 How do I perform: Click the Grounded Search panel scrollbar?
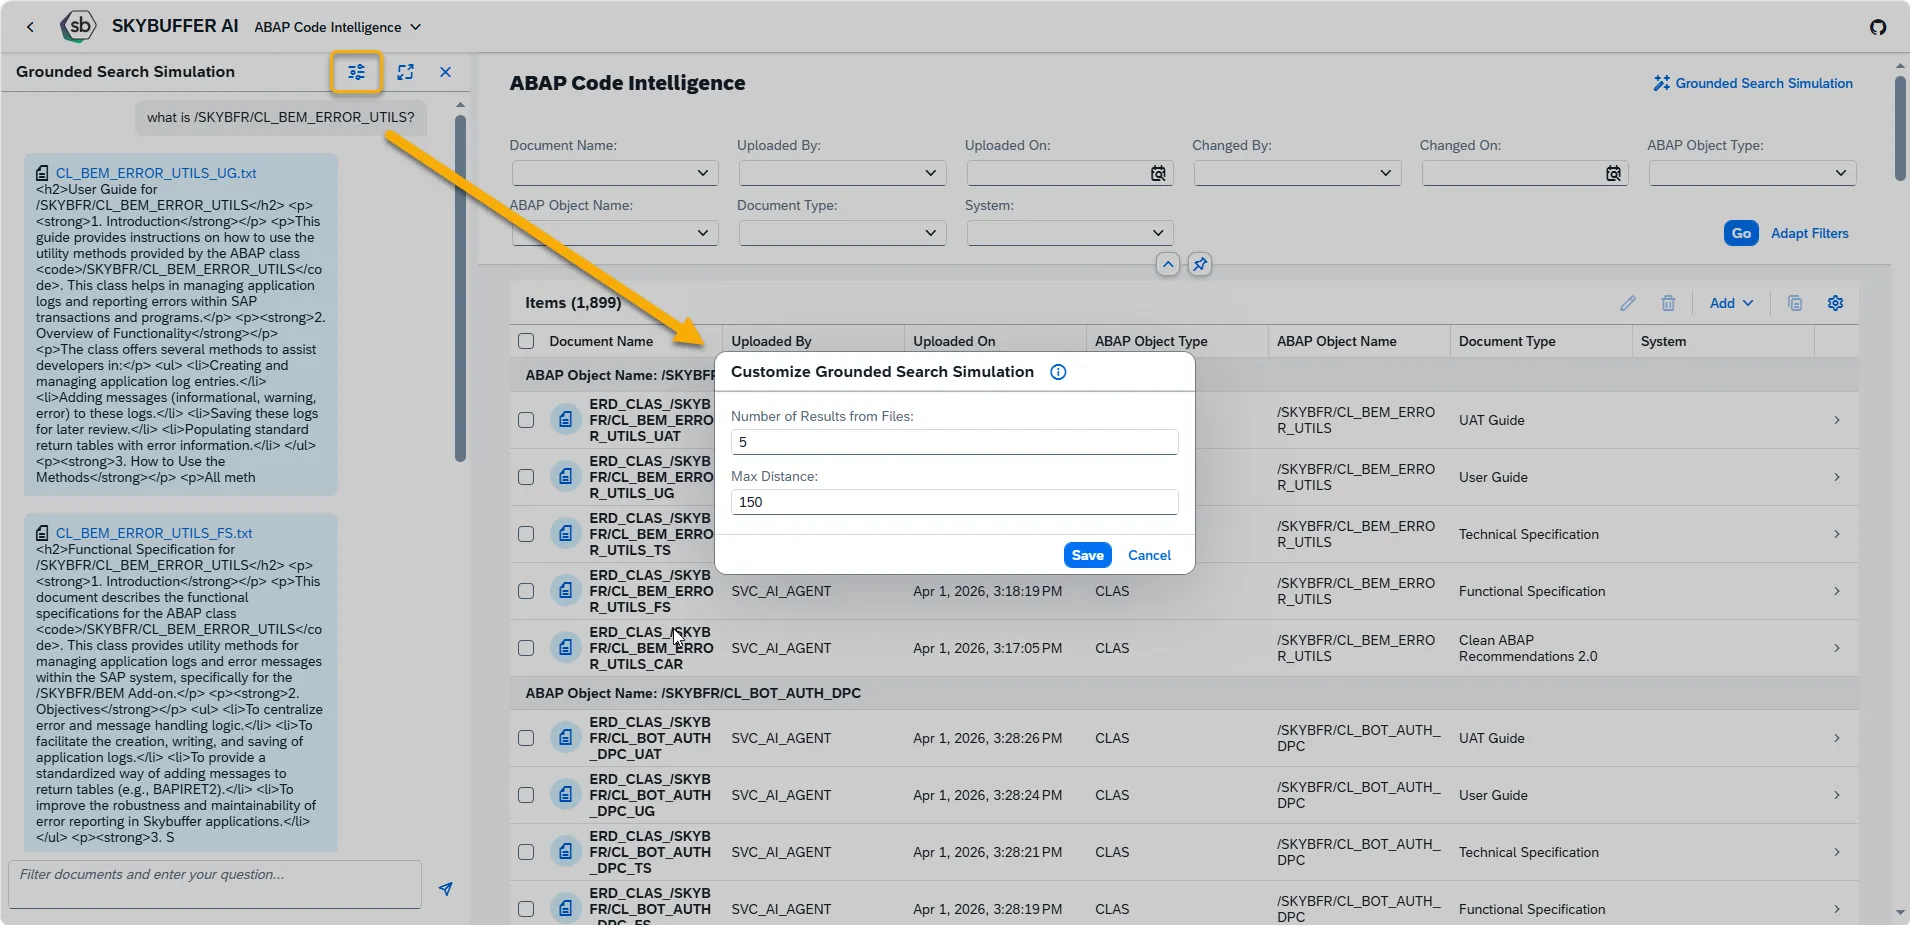pyautogui.click(x=460, y=288)
